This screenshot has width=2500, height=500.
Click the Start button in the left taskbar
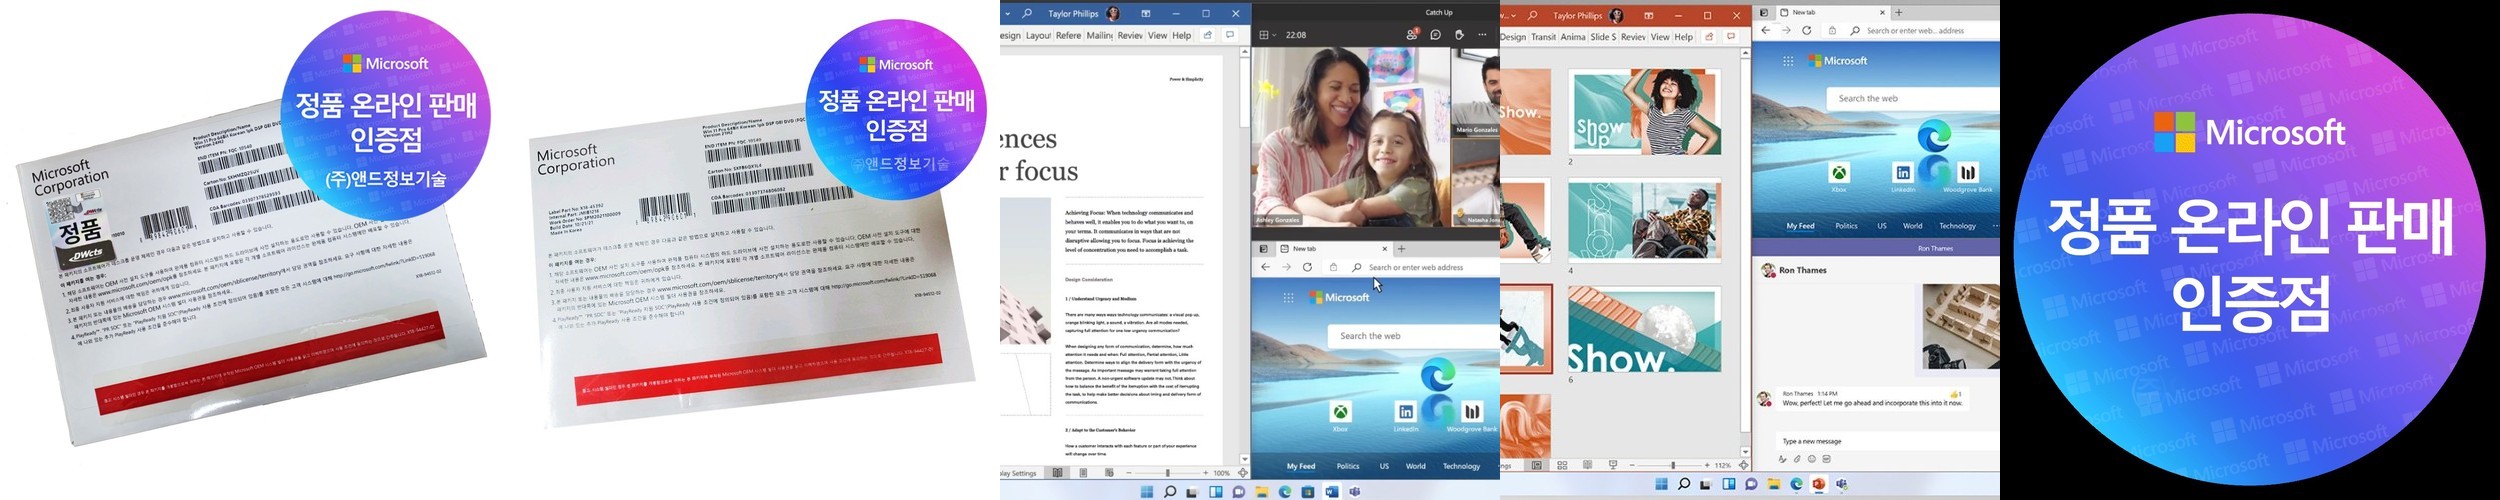pos(1147,492)
